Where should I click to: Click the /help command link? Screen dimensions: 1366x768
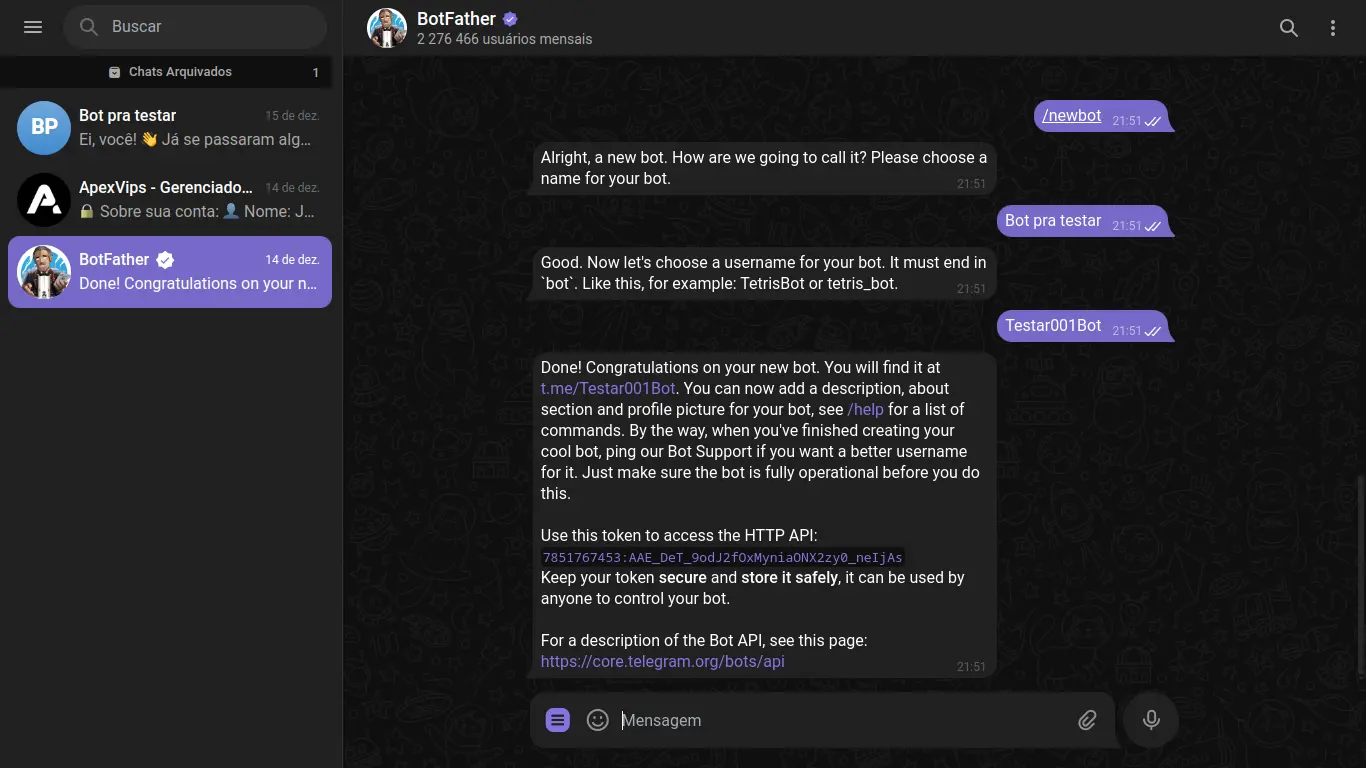[865, 409]
